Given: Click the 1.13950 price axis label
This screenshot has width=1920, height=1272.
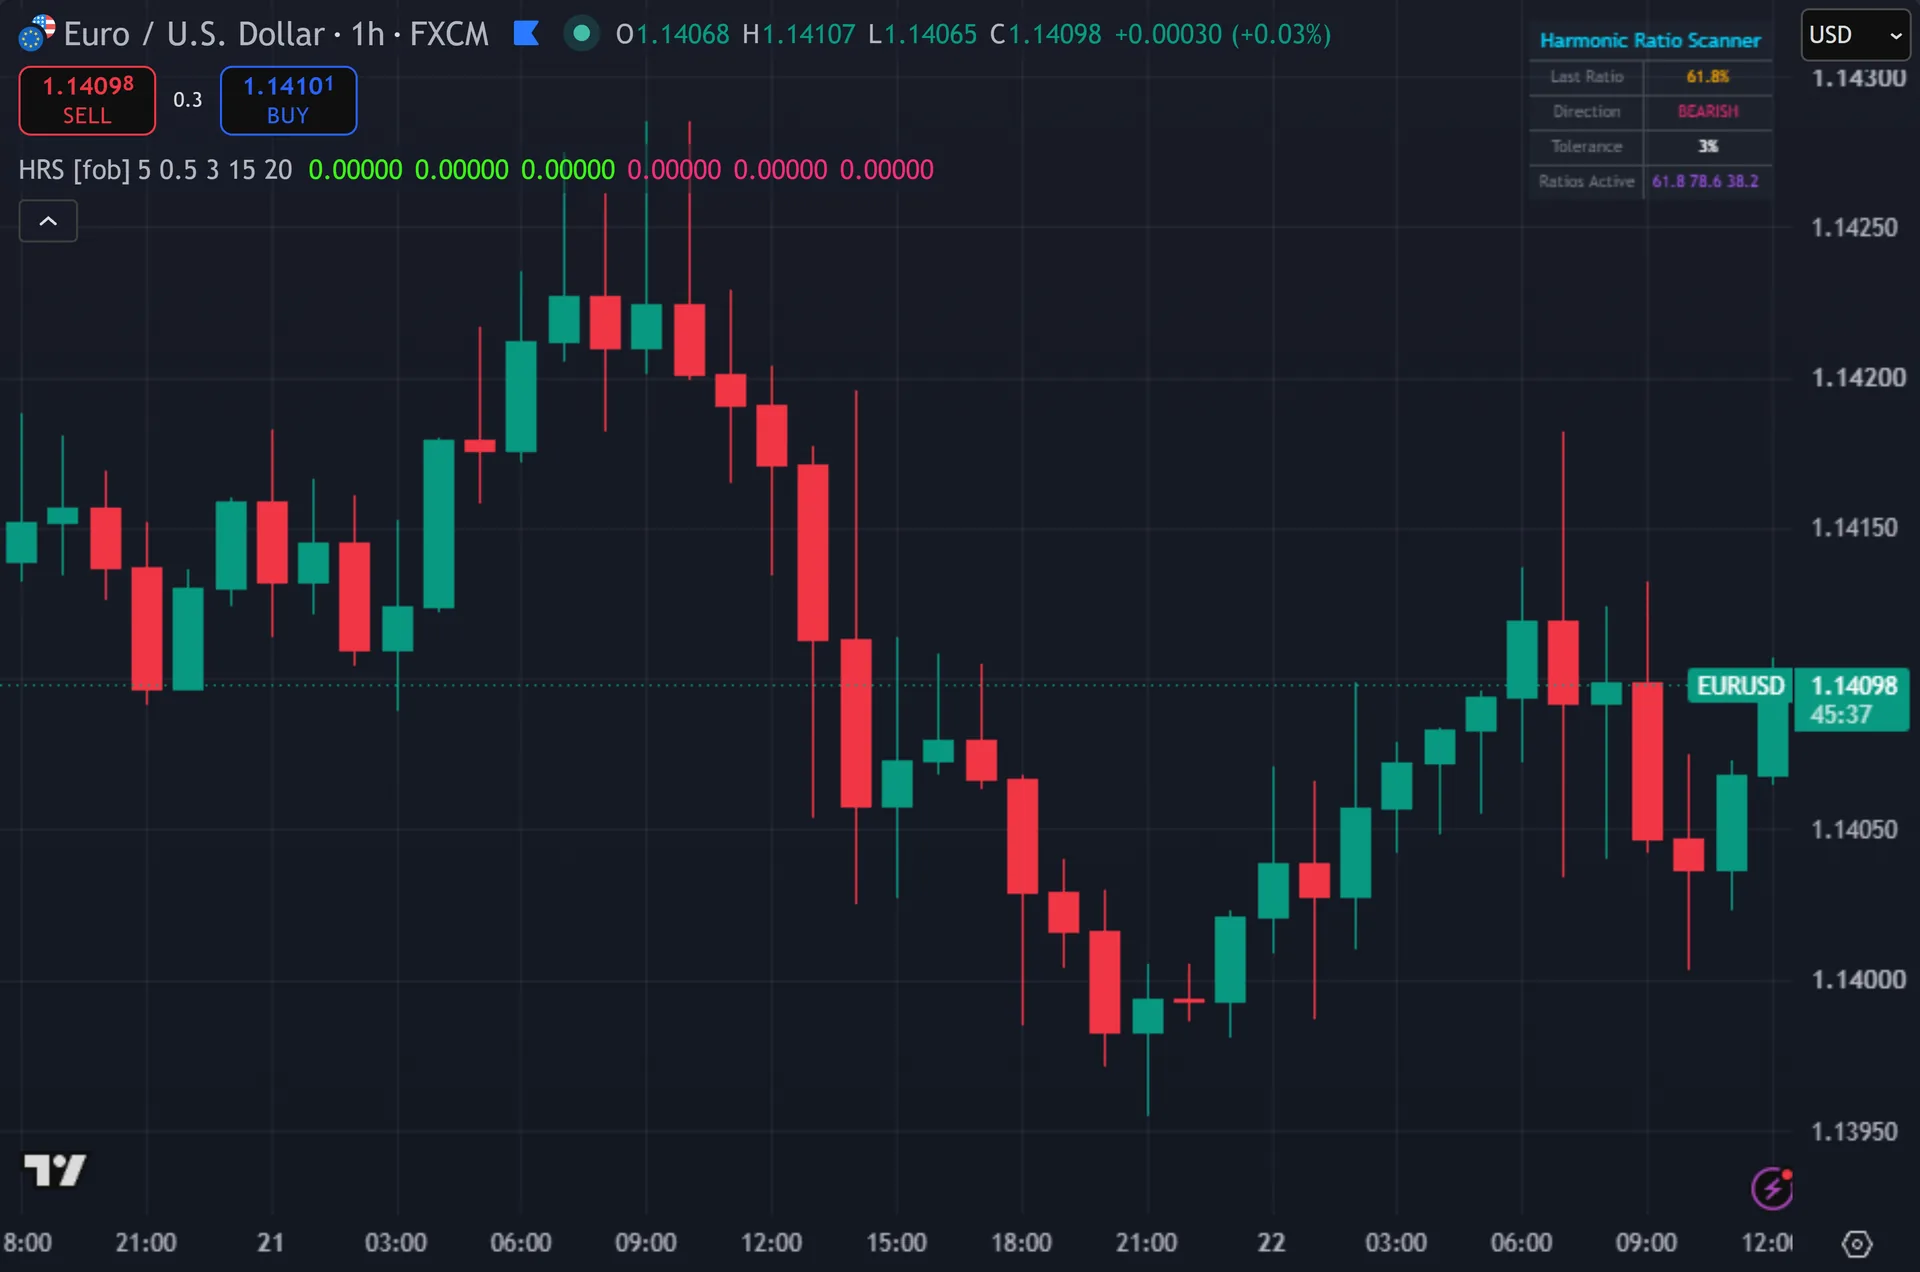Looking at the screenshot, I should [x=1854, y=1132].
